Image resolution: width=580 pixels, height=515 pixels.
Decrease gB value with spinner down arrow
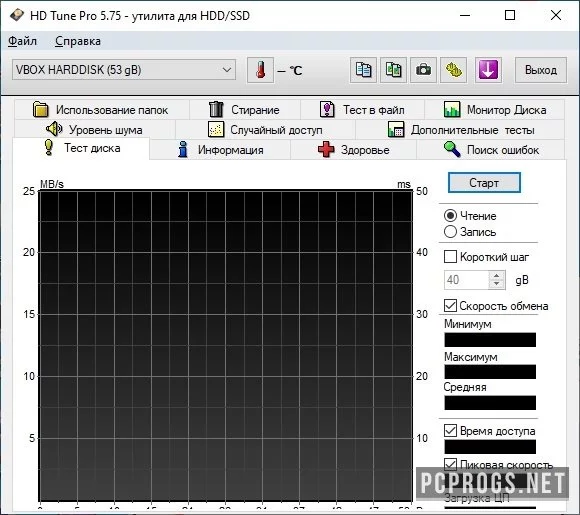pyautogui.click(x=496, y=285)
